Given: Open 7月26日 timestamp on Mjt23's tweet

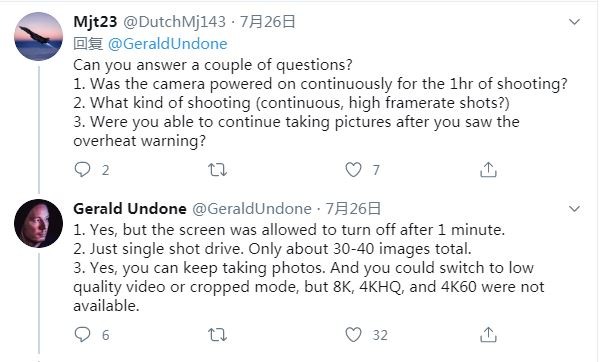Looking at the screenshot, I should click(x=268, y=22).
